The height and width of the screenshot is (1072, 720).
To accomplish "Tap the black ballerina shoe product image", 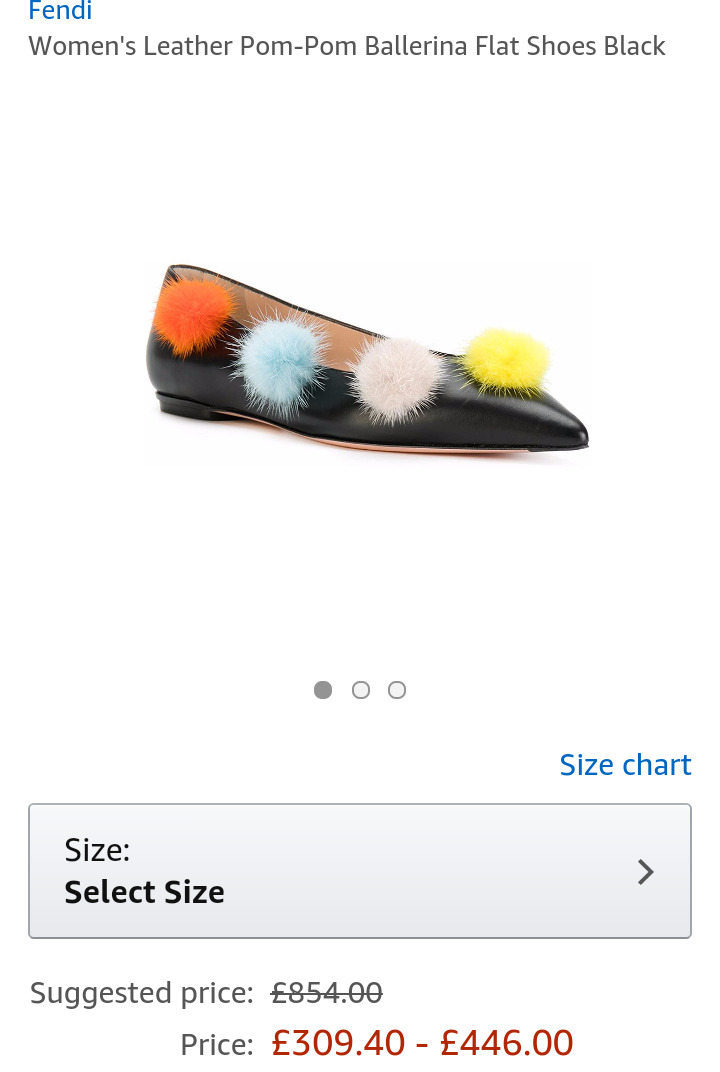I will [x=366, y=362].
